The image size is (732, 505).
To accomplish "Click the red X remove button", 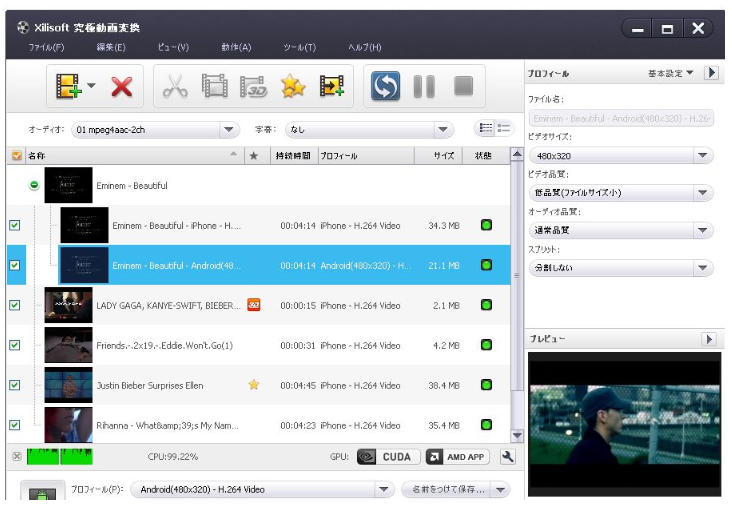I will [x=122, y=87].
